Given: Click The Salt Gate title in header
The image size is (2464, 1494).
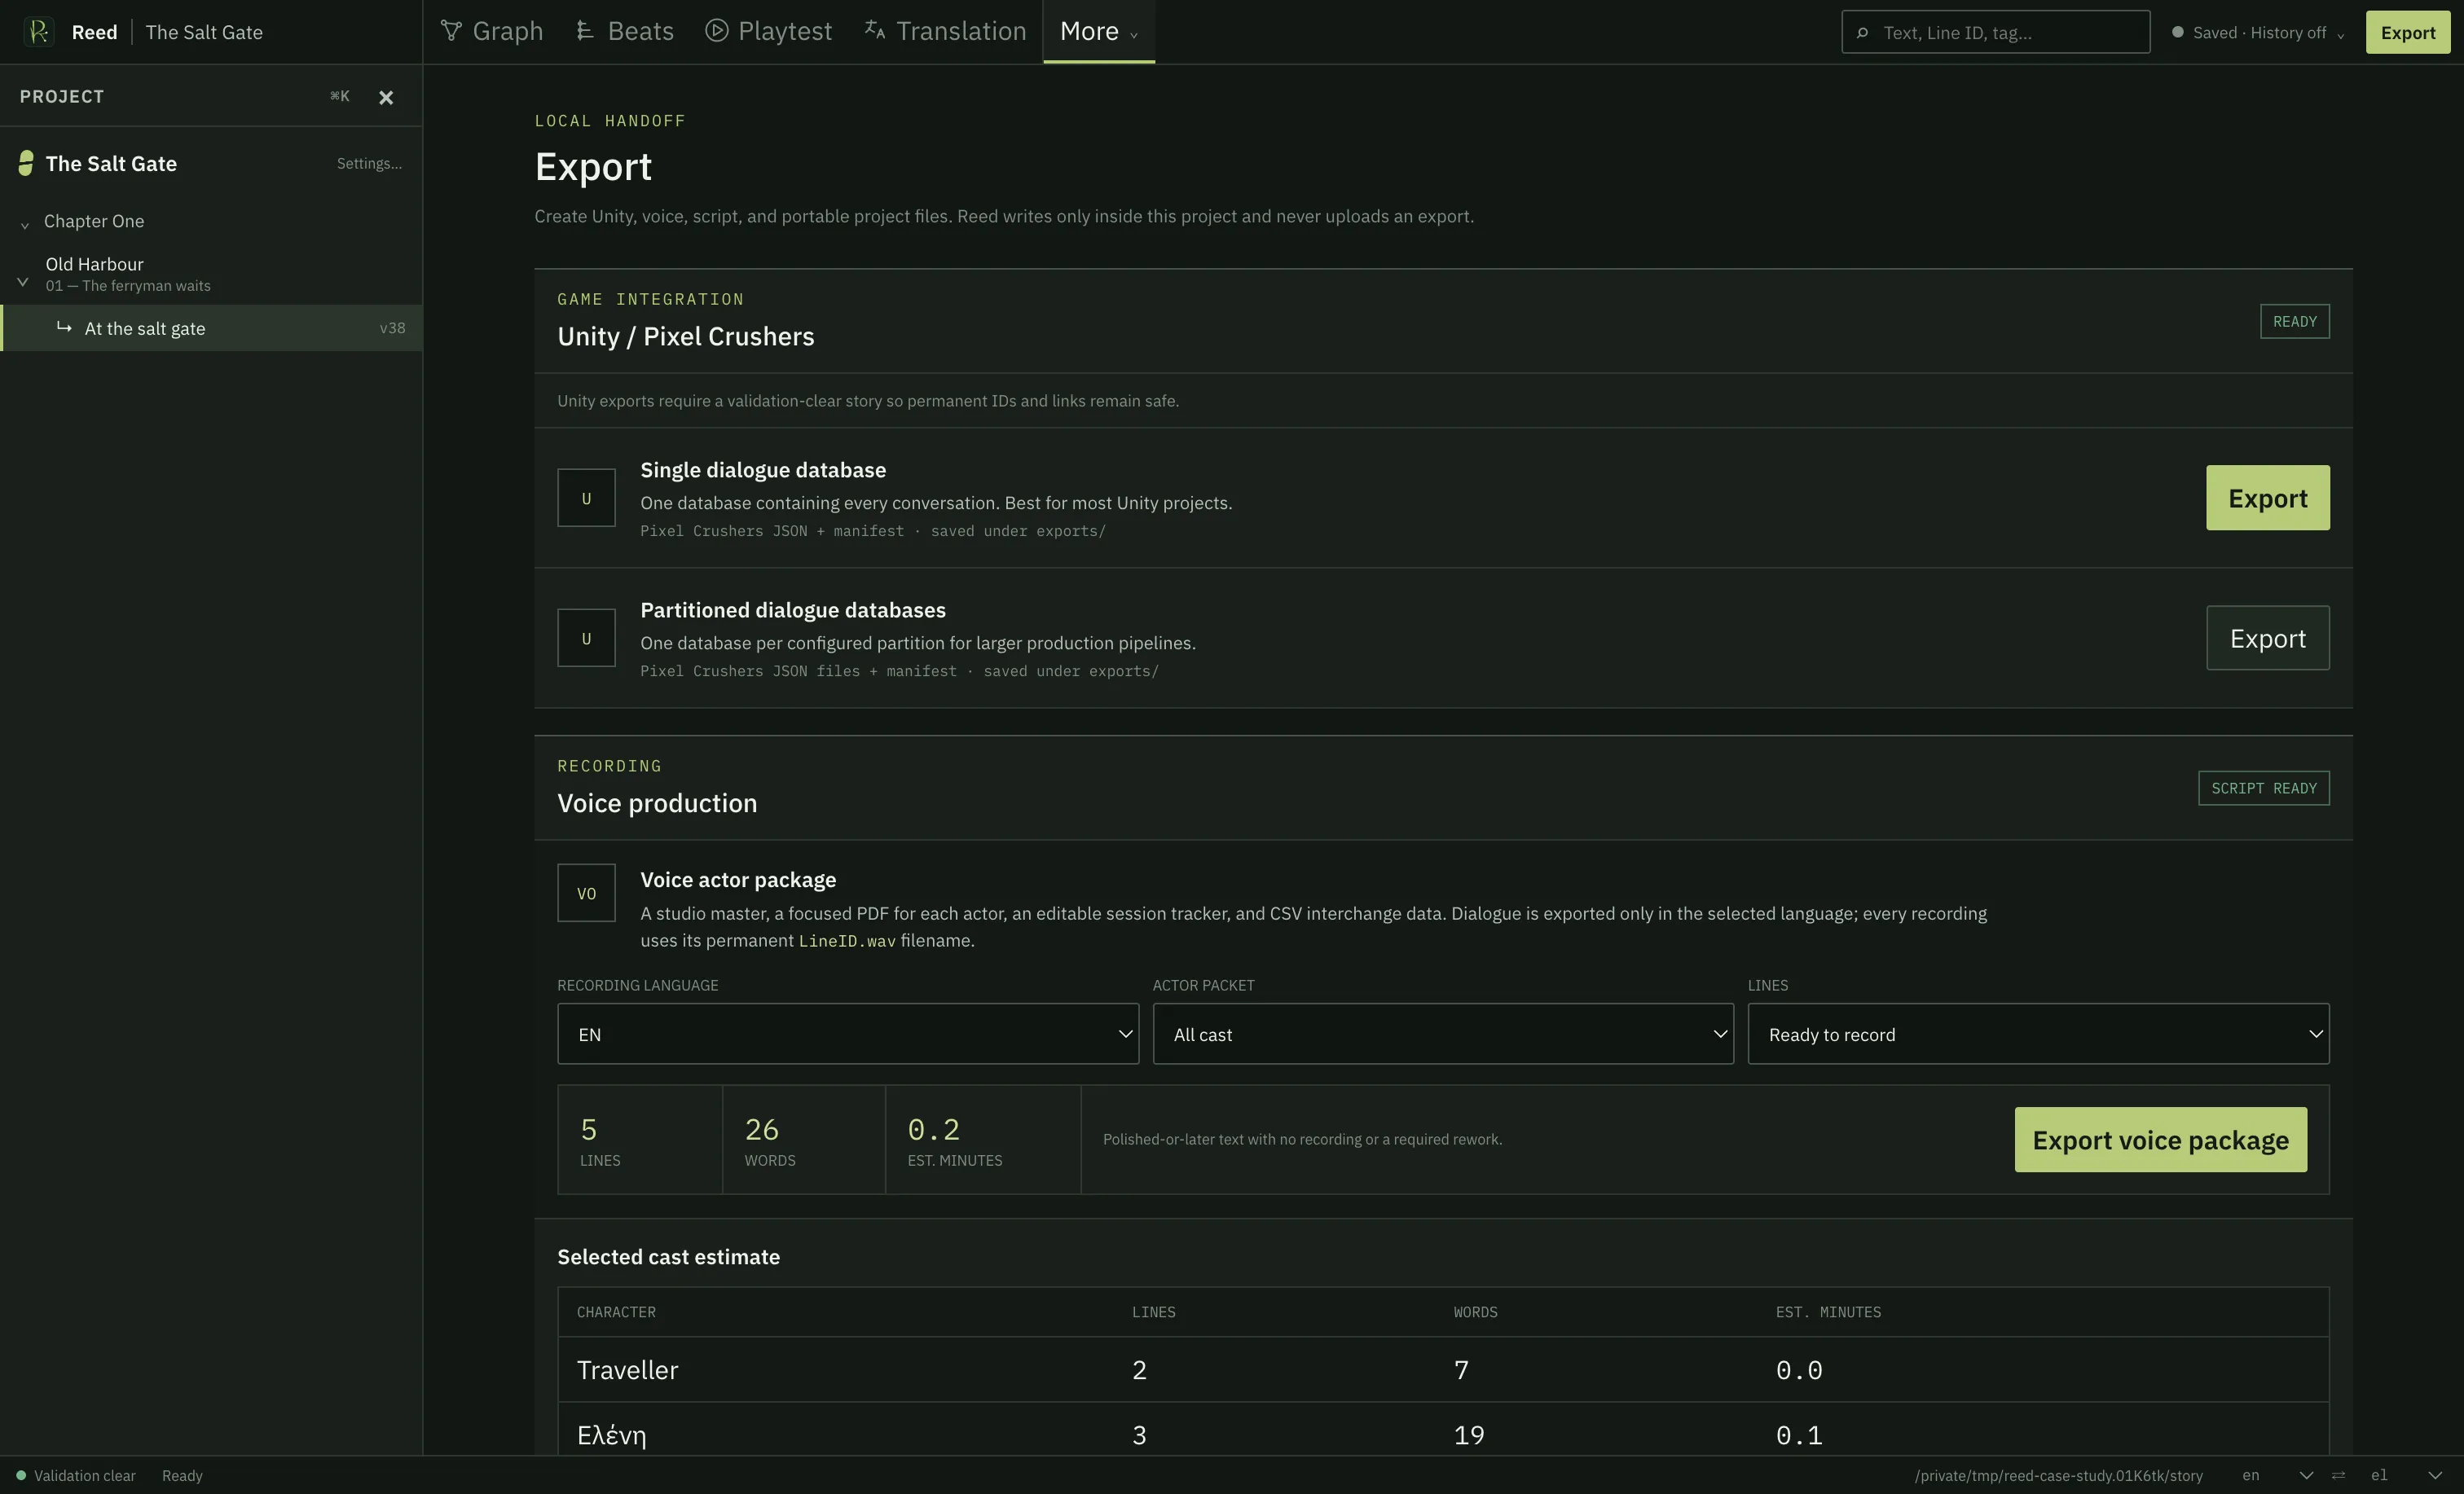Looking at the screenshot, I should coord(204,32).
